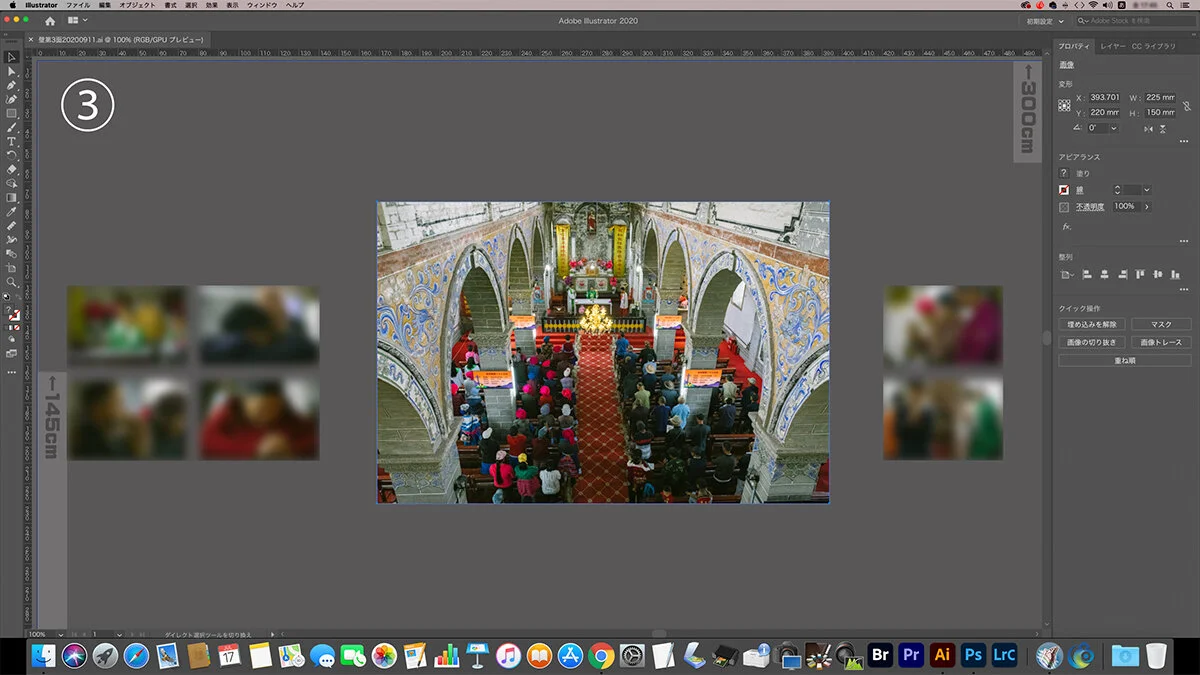The width and height of the screenshot is (1200, 675).
Task: Select the Eyedropper tool
Action: [12, 212]
